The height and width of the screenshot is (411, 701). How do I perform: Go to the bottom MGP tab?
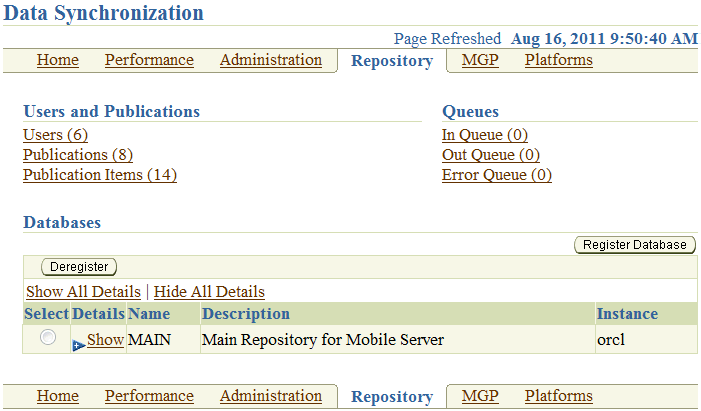[x=480, y=396]
